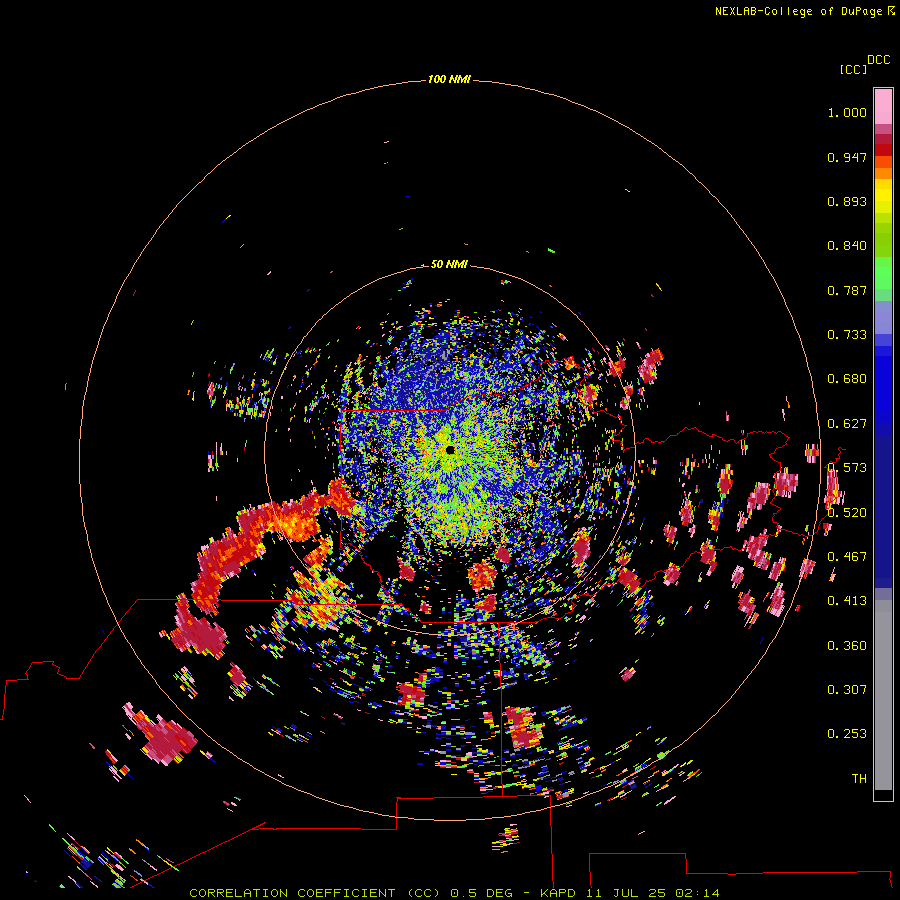The height and width of the screenshot is (900, 900).
Task: Click the 1.000 scale value
Action: pos(847,112)
